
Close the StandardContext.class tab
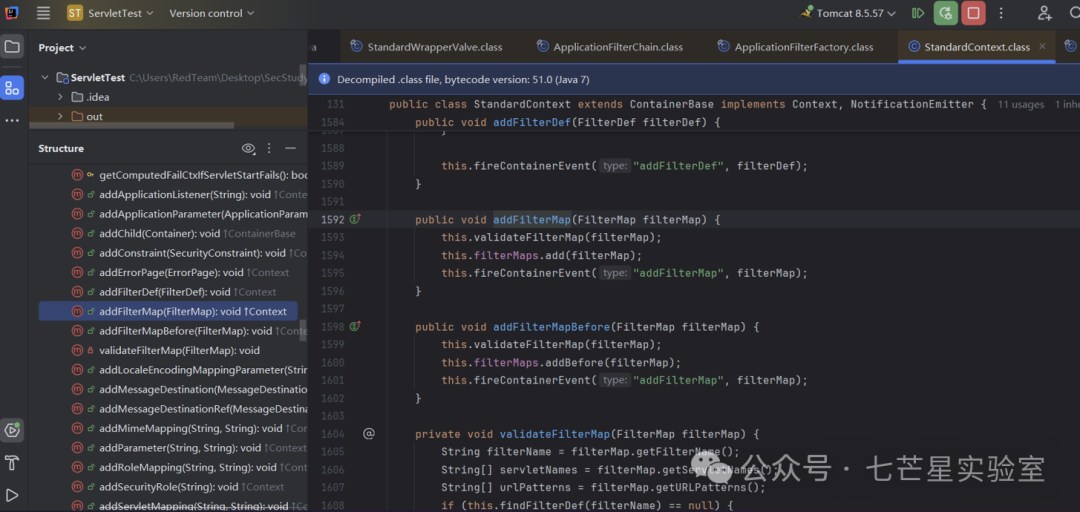pyautogui.click(x=1042, y=46)
